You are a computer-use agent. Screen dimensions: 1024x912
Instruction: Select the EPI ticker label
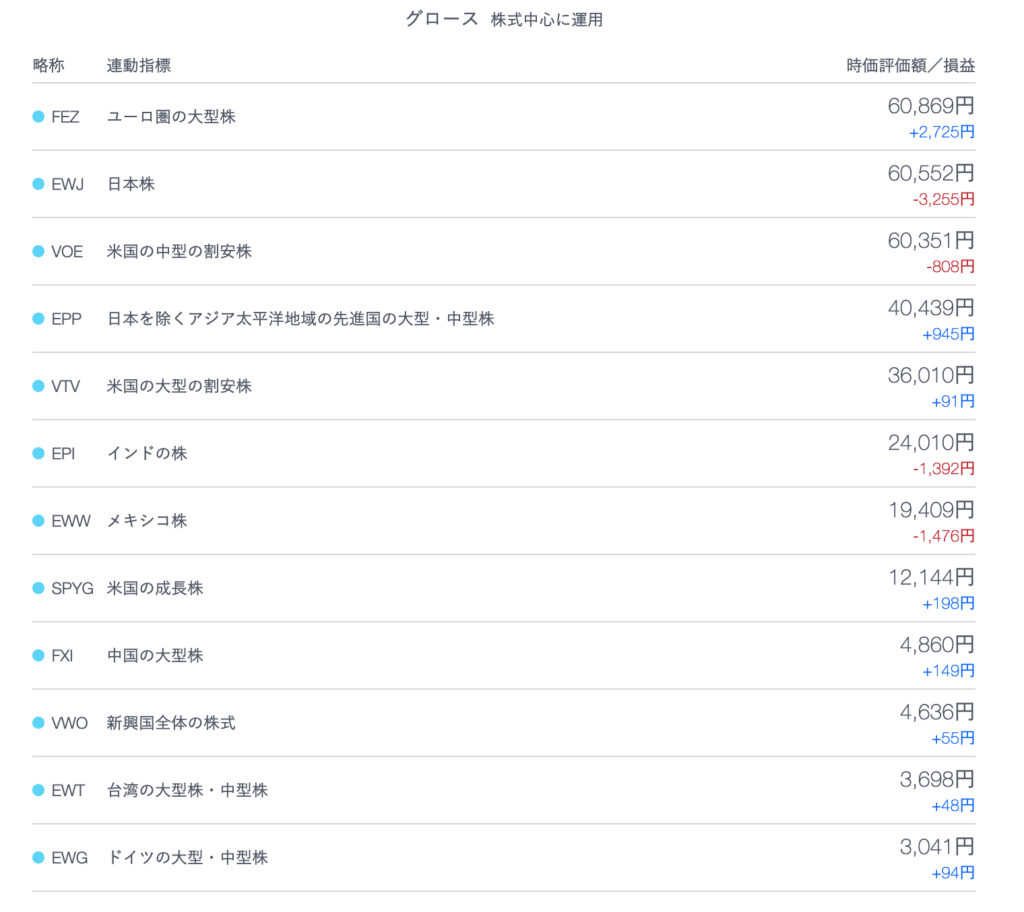click(x=63, y=453)
